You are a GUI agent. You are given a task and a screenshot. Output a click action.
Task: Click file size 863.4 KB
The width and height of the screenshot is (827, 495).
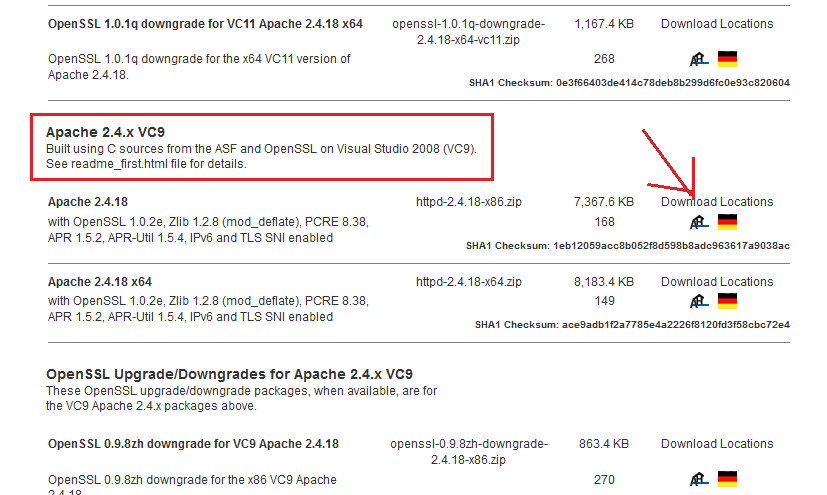tap(604, 444)
